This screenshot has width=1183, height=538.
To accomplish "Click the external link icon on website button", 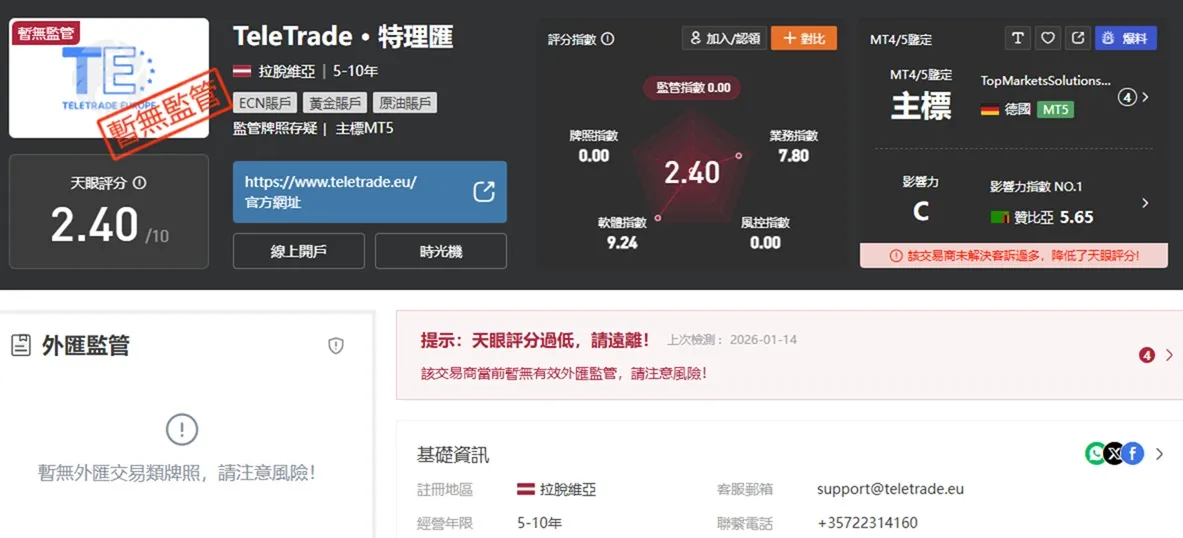I will [484, 192].
